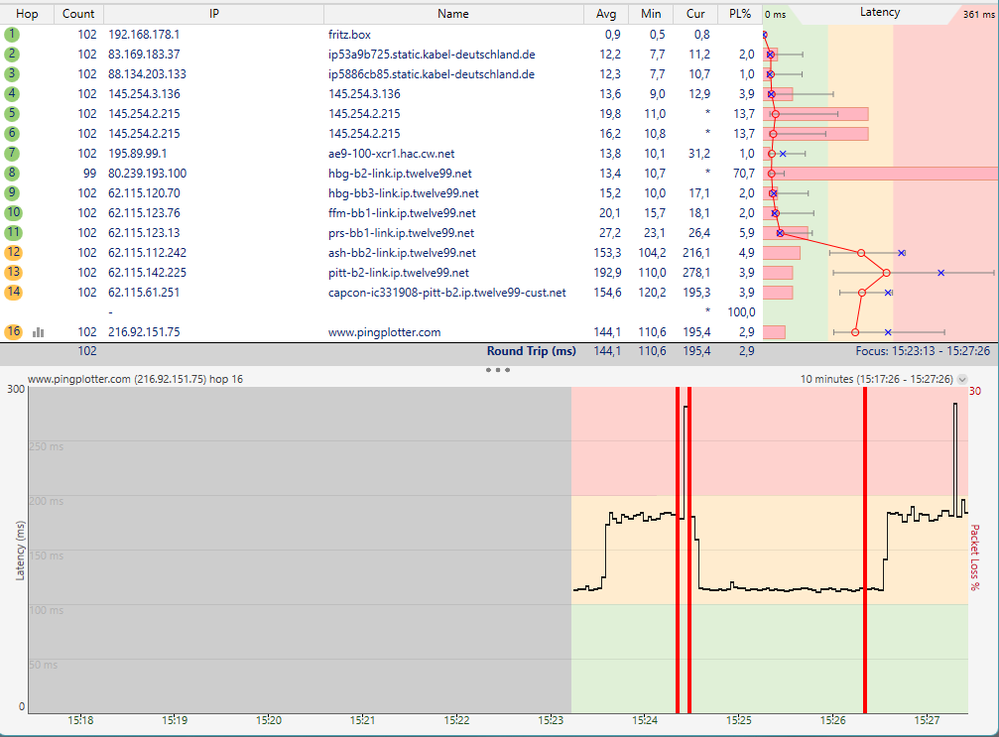This screenshot has width=999, height=737.
Task: Select ffm-bb1-link.ip.twelve99.net hop name
Action: point(402,212)
